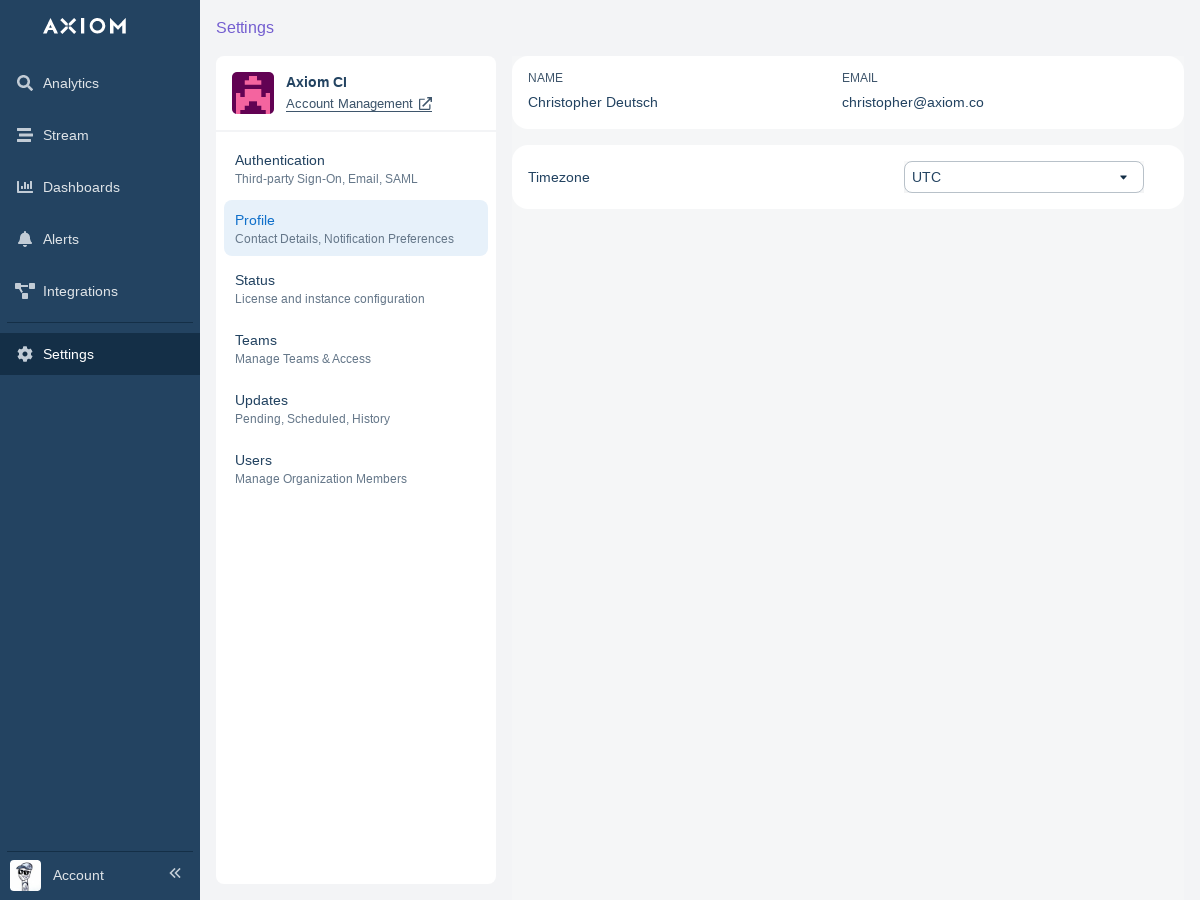
Task: Click the external link icon beside Account Management
Action: tap(425, 104)
